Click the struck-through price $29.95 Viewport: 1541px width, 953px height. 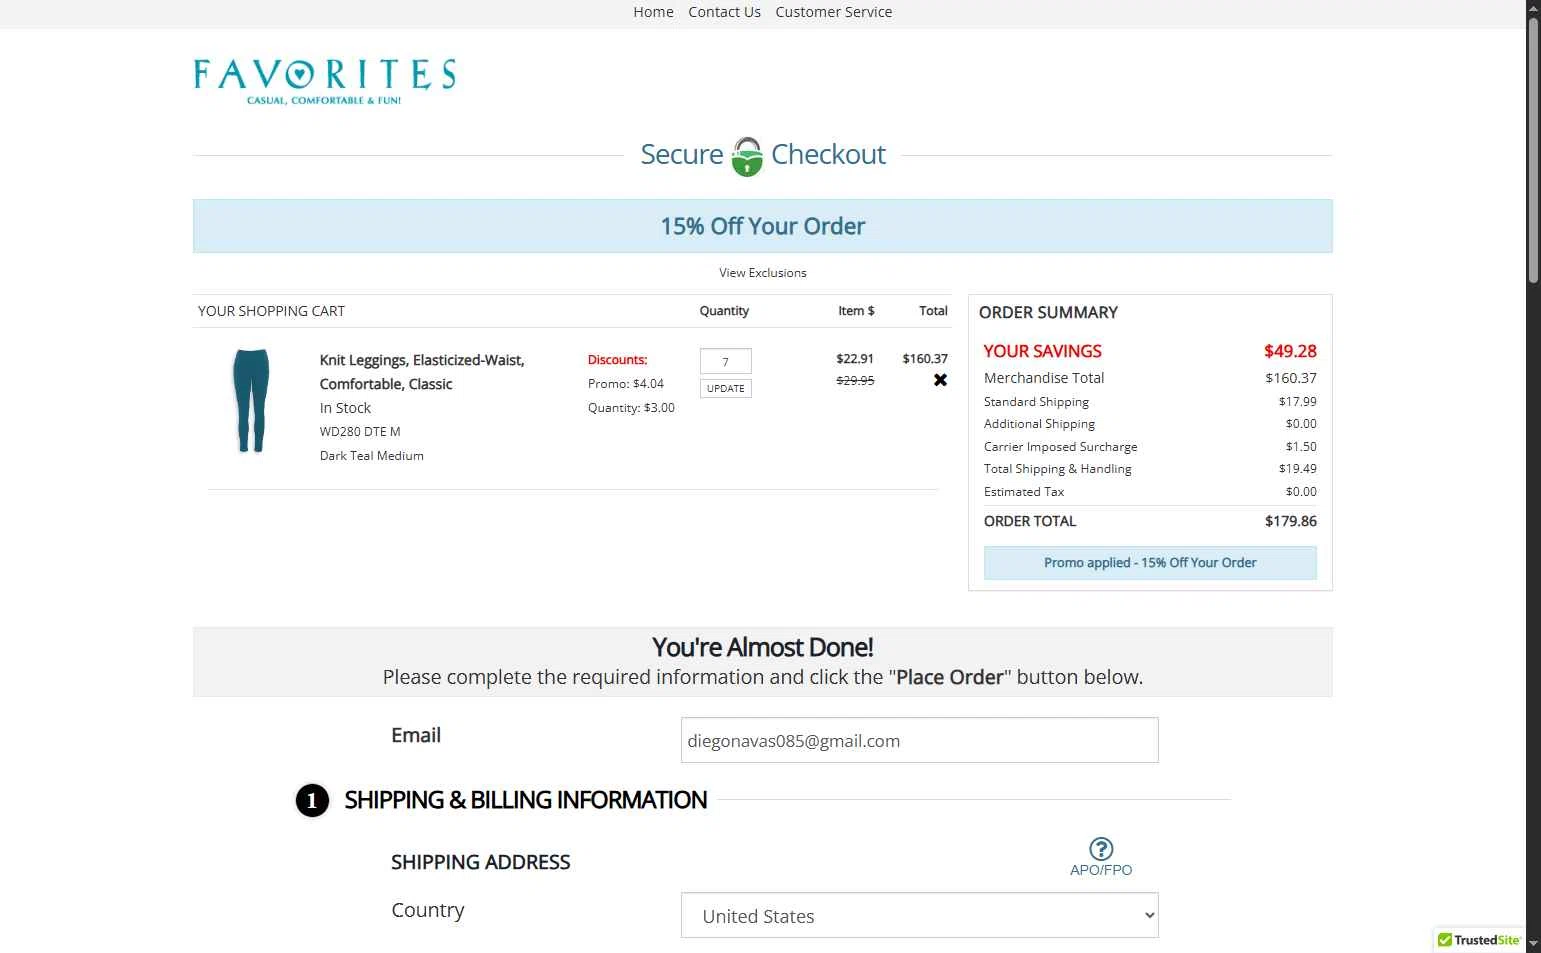click(x=855, y=380)
